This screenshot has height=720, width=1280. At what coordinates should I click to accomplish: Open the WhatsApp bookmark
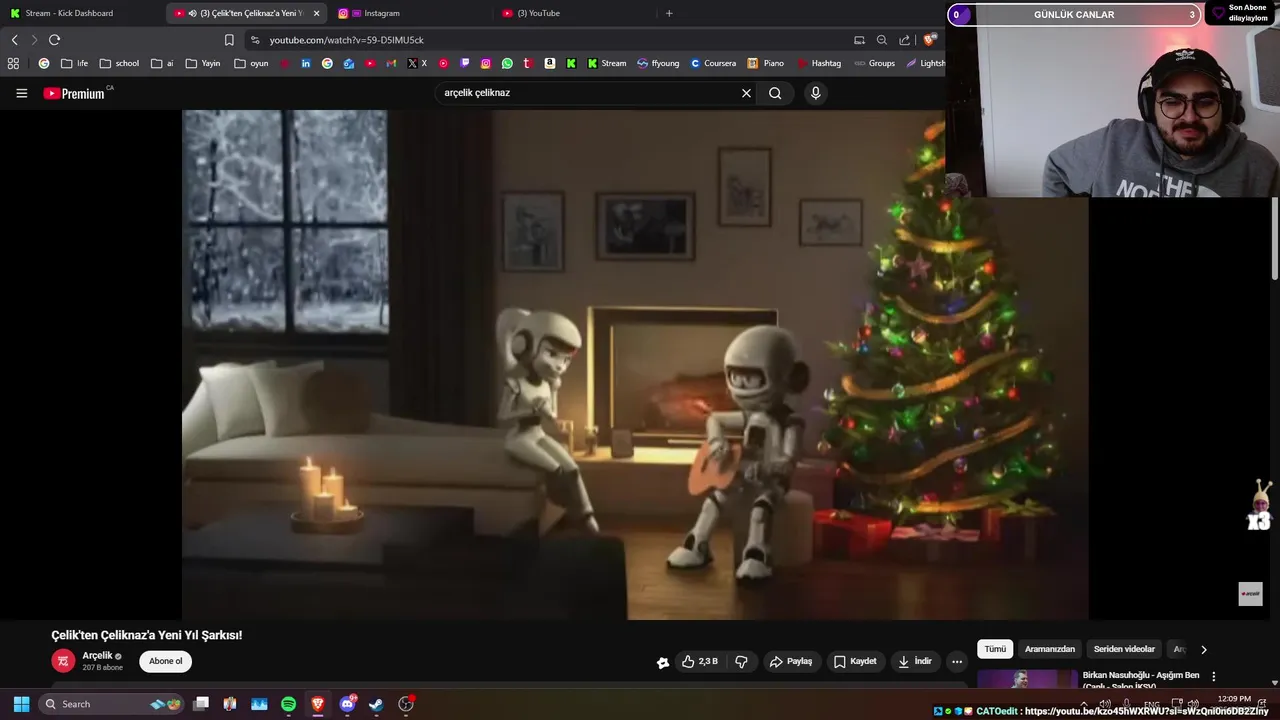click(x=507, y=63)
